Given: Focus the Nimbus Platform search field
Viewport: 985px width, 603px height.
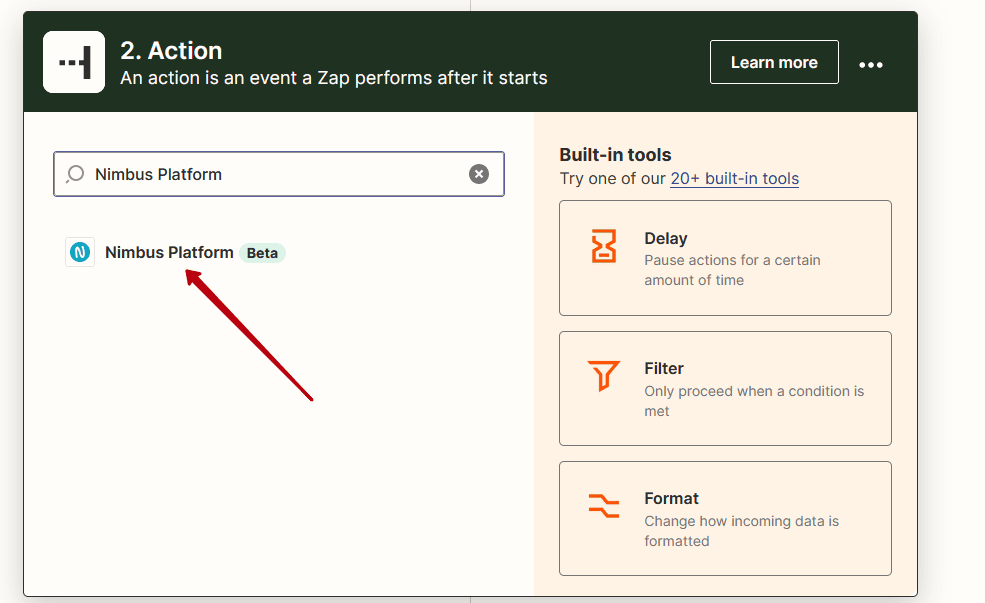Looking at the screenshot, I should 279,174.
